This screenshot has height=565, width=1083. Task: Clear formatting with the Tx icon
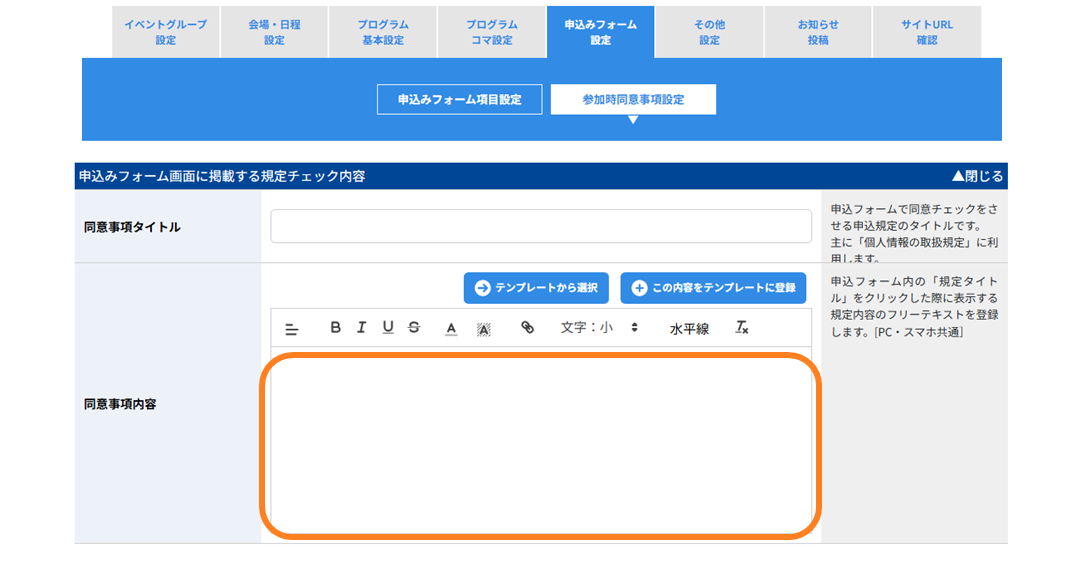(742, 327)
